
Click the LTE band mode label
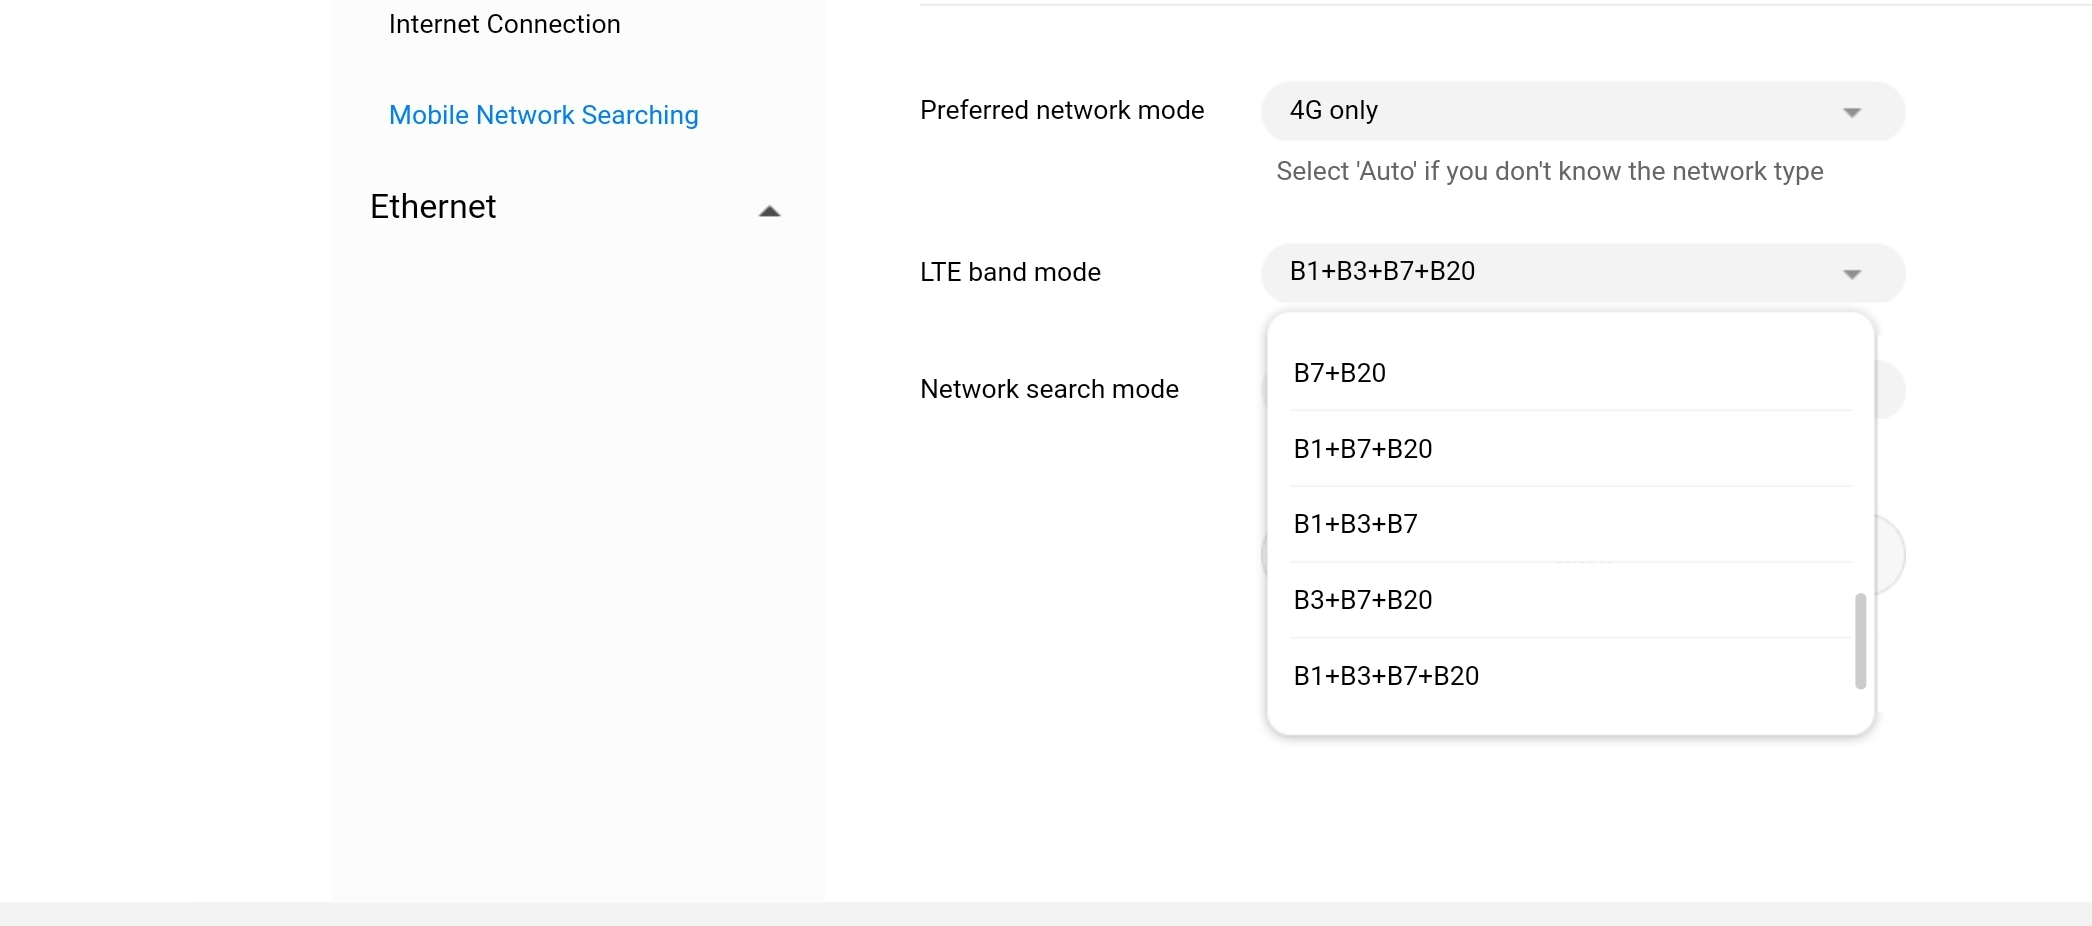tap(1010, 272)
